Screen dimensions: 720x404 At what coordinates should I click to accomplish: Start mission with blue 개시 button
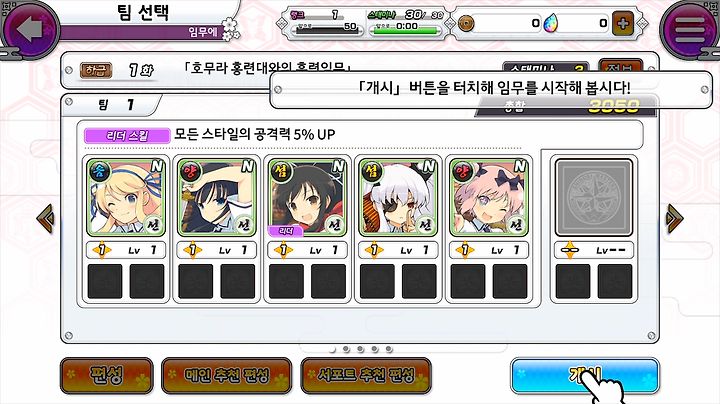[x=585, y=376]
